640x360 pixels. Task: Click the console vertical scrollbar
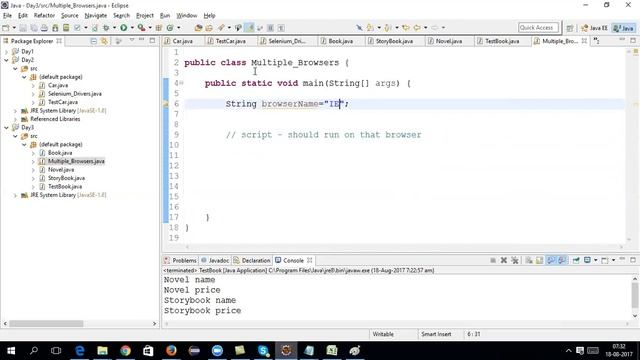click(635, 296)
